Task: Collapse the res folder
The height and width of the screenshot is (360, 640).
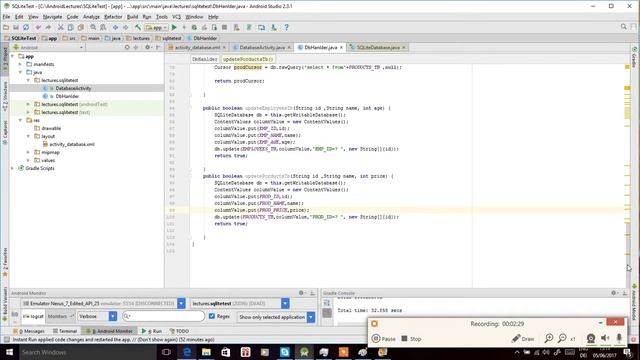Action: (20, 120)
